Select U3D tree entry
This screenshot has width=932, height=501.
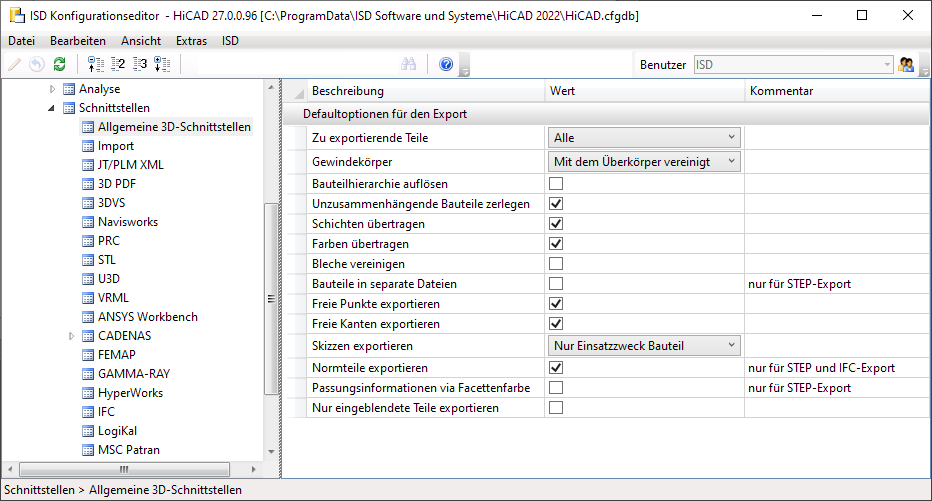109,279
